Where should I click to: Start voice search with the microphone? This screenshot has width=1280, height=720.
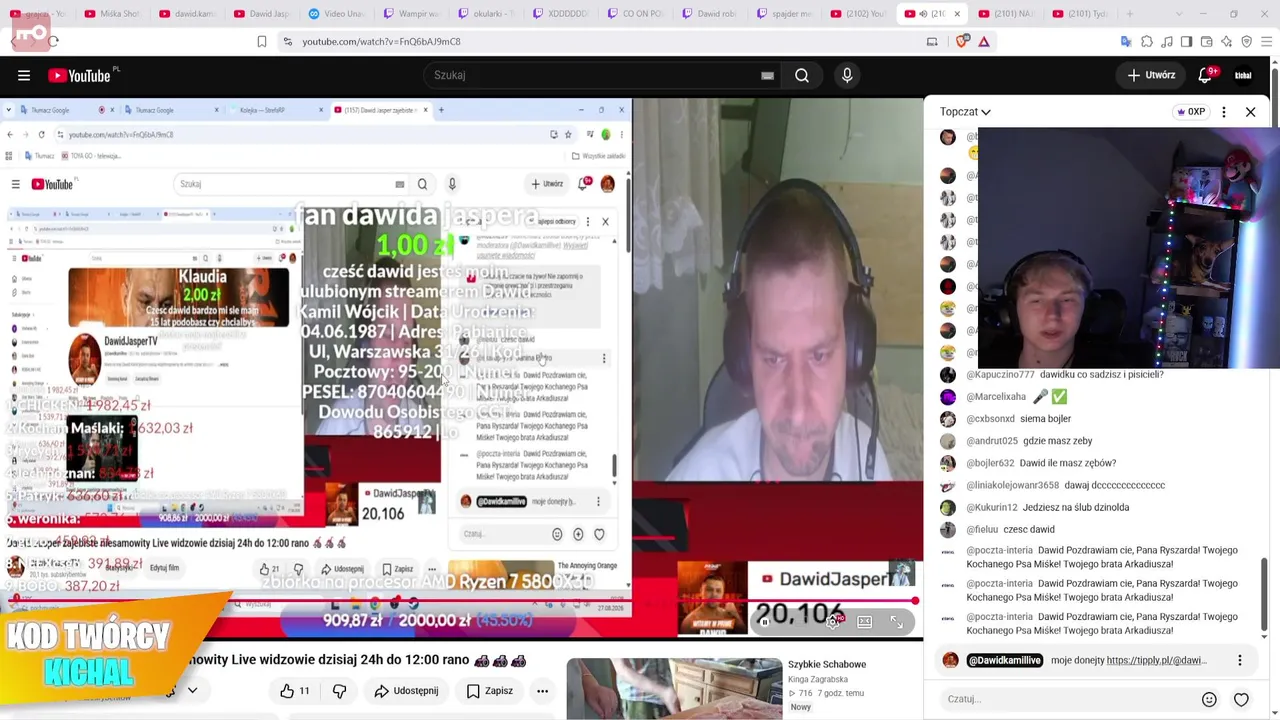[847, 75]
